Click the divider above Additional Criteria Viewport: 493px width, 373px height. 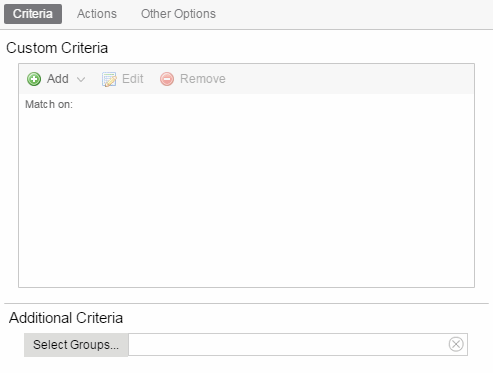pyautogui.click(x=246, y=303)
